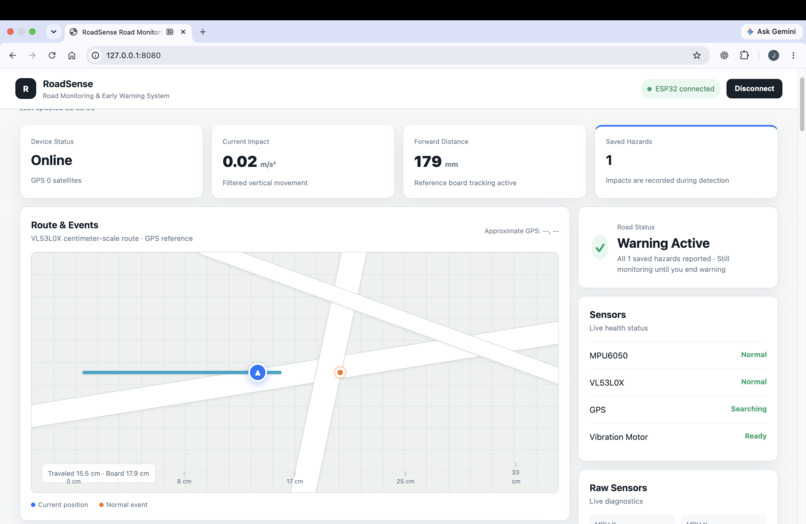The image size is (806, 524).
Task: Click the Device Status Online card
Action: (111, 161)
